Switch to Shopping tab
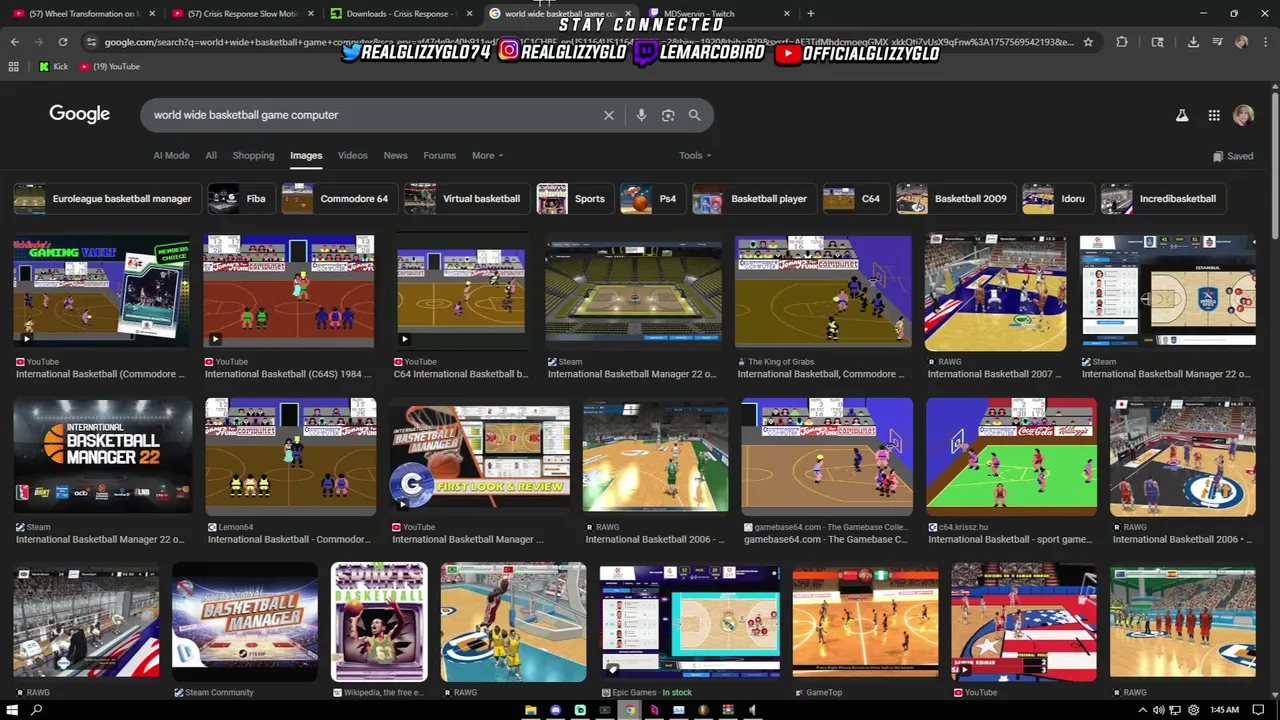The width and height of the screenshot is (1280, 720). [x=253, y=155]
